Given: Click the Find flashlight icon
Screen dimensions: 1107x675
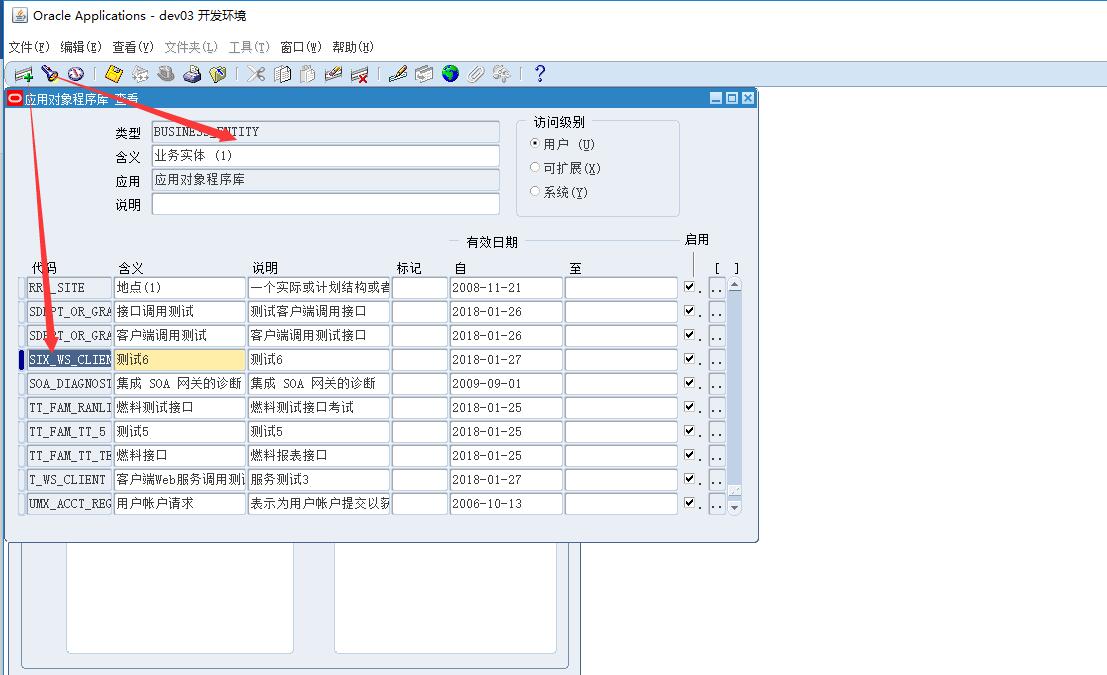Looking at the screenshot, I should (49, 74).
